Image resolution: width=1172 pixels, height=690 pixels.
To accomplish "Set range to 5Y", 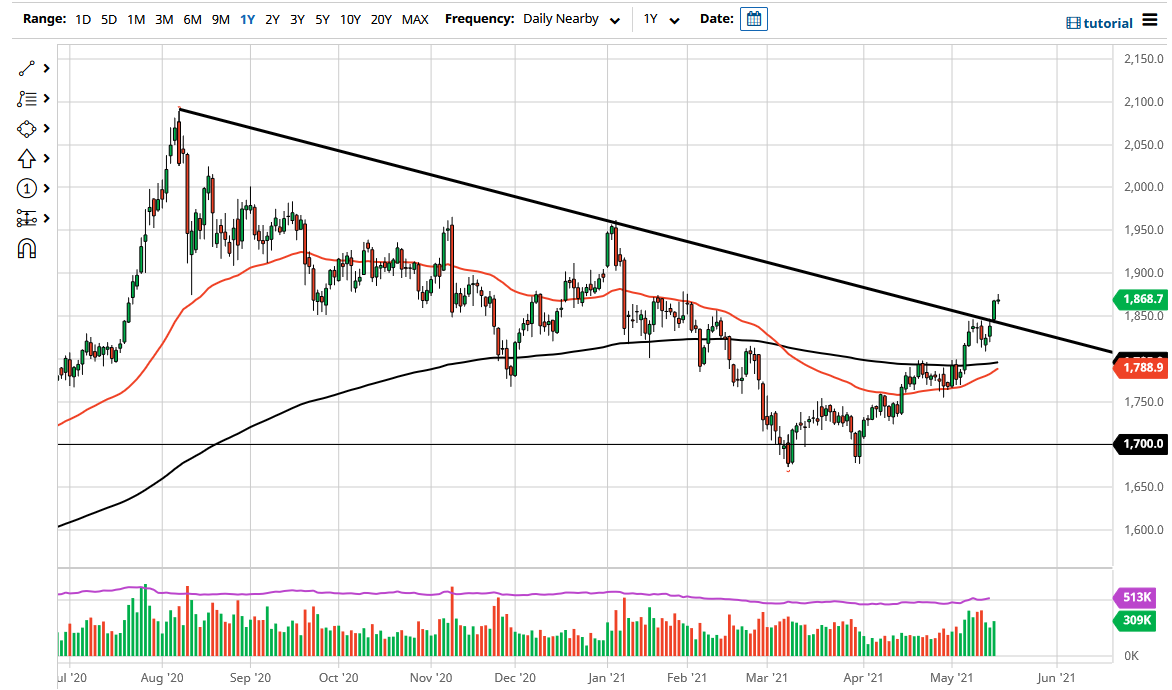I will pos(322,19).
